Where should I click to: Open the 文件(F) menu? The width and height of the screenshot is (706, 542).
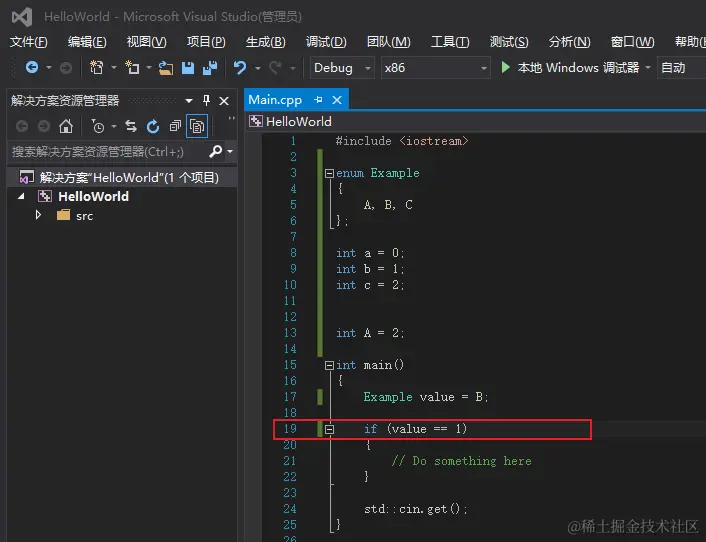[x=29, y=42]
